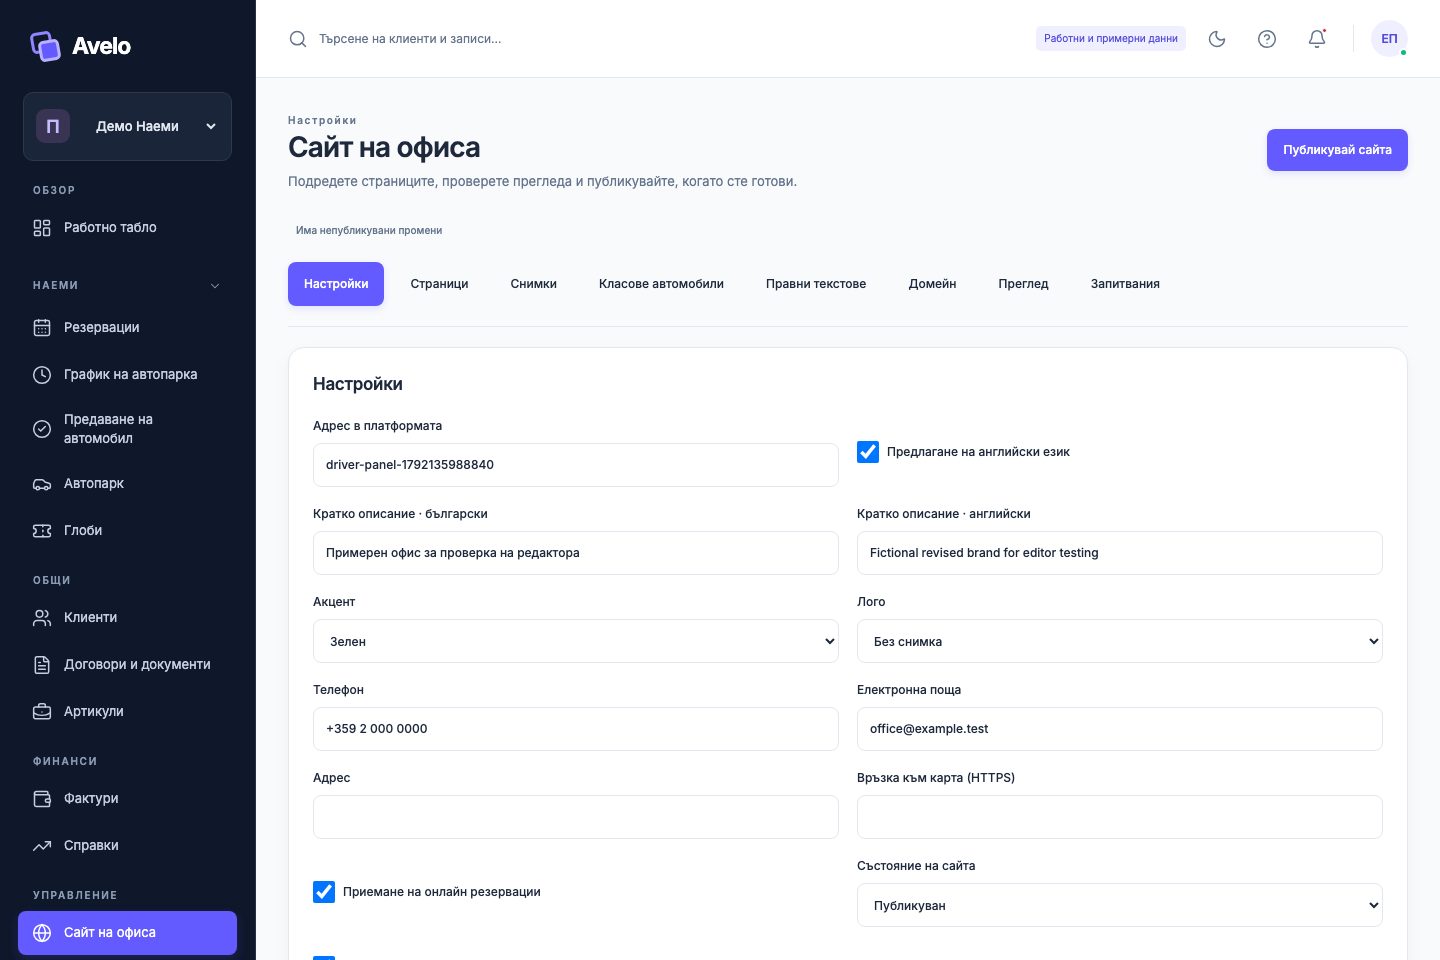1440x960 pixels.
Task: Click the empty Адрес input field
Action: coord(576,817)
